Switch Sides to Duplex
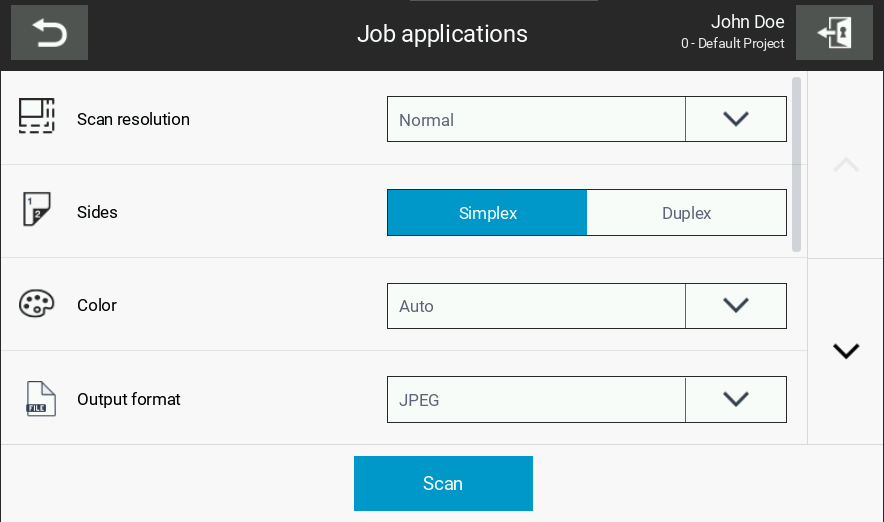The width and height of the screenshot is (884, 522). click(x=687, y=213)
